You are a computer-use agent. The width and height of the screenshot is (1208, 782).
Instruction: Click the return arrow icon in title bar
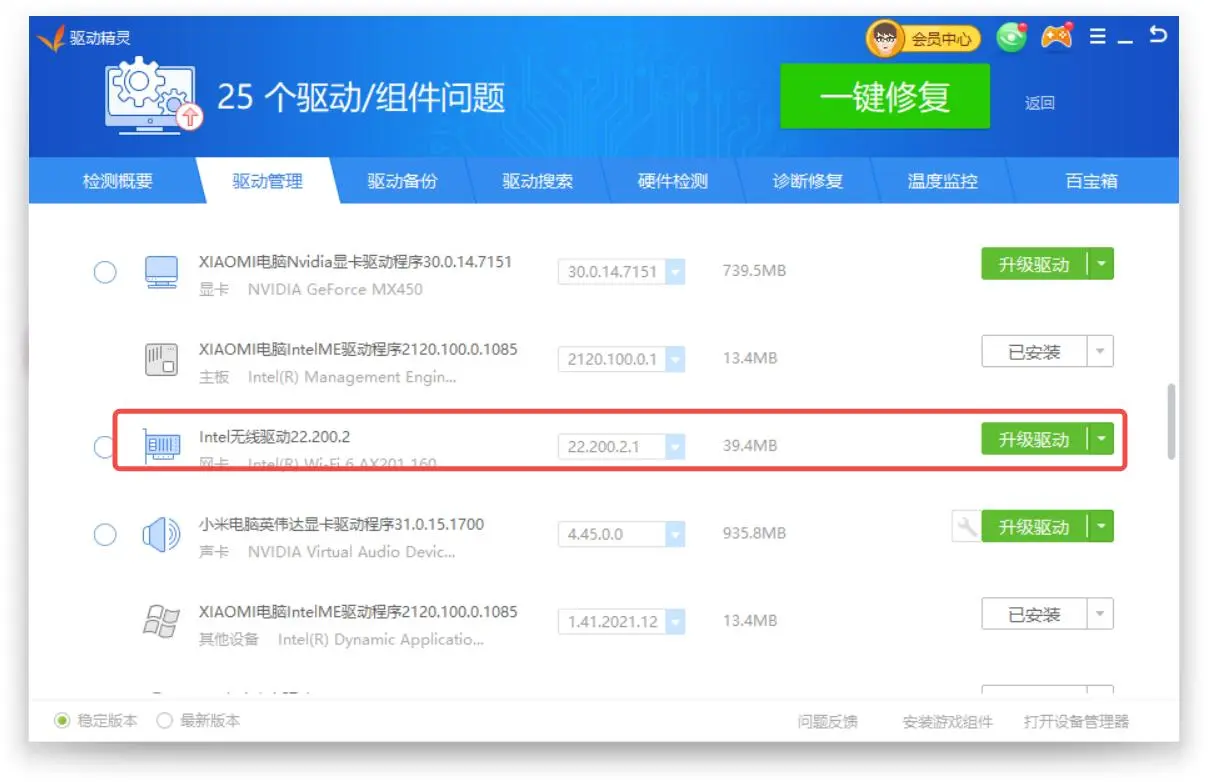(x=1158, y=36)
